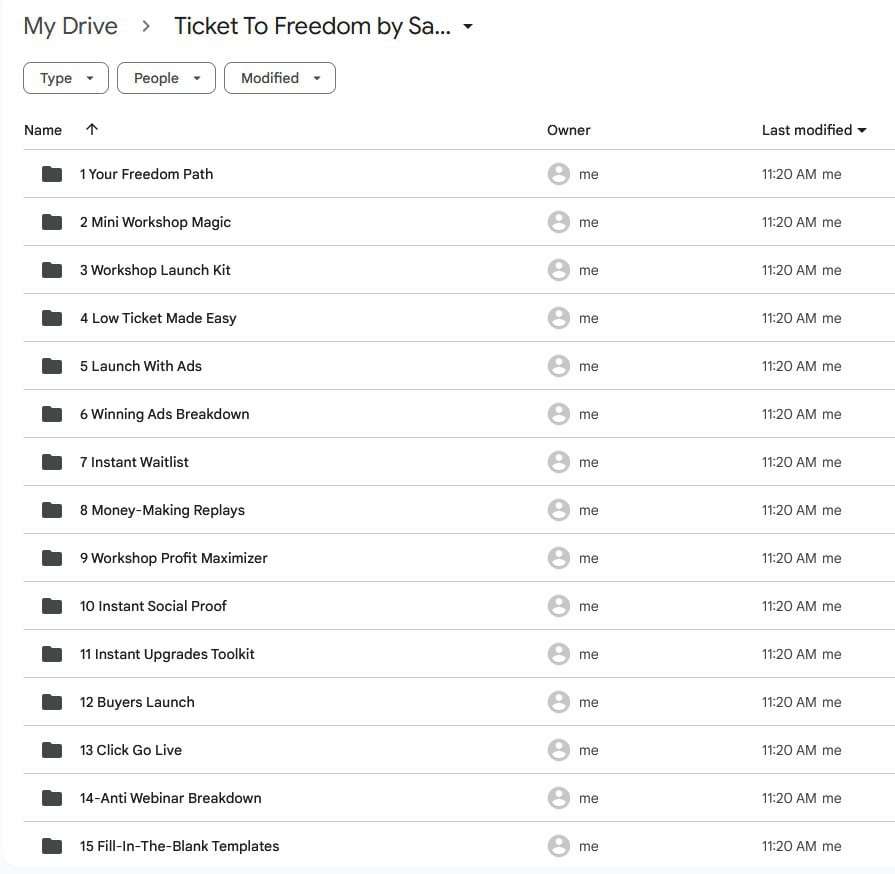Open the Ticket To Freedom folder title dropdown
The width and height of the screenshot is (895, 874).
point(468,27)
